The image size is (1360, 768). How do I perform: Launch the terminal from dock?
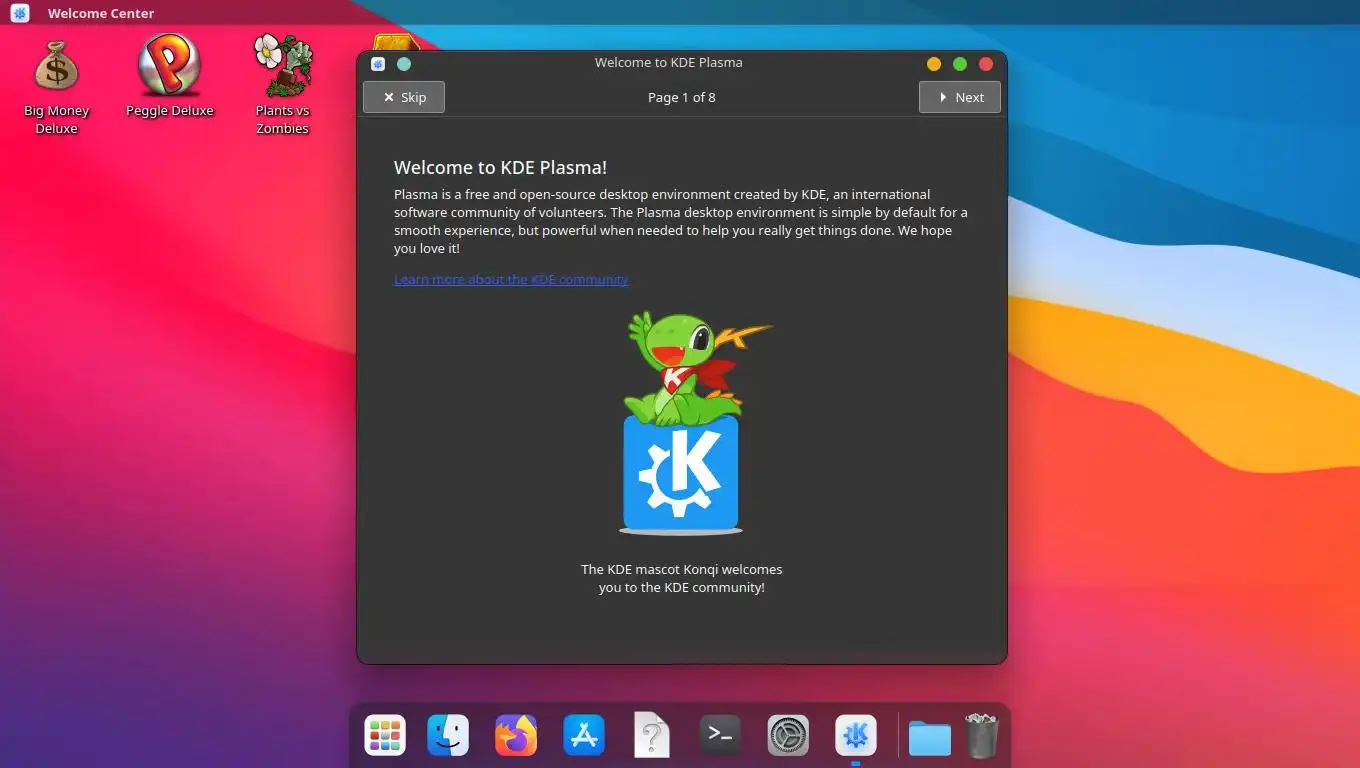[720, 735]
